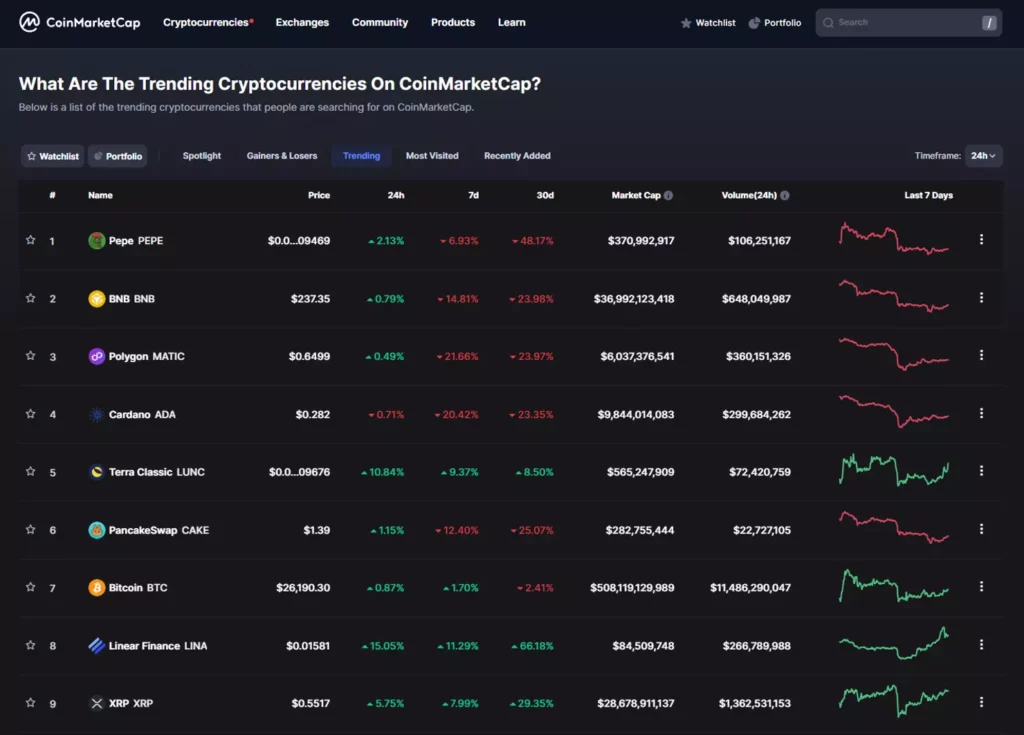1024x735 pixels.
Task: Add Cardano to watchlist via star
Action: click(x=32, y=414)
